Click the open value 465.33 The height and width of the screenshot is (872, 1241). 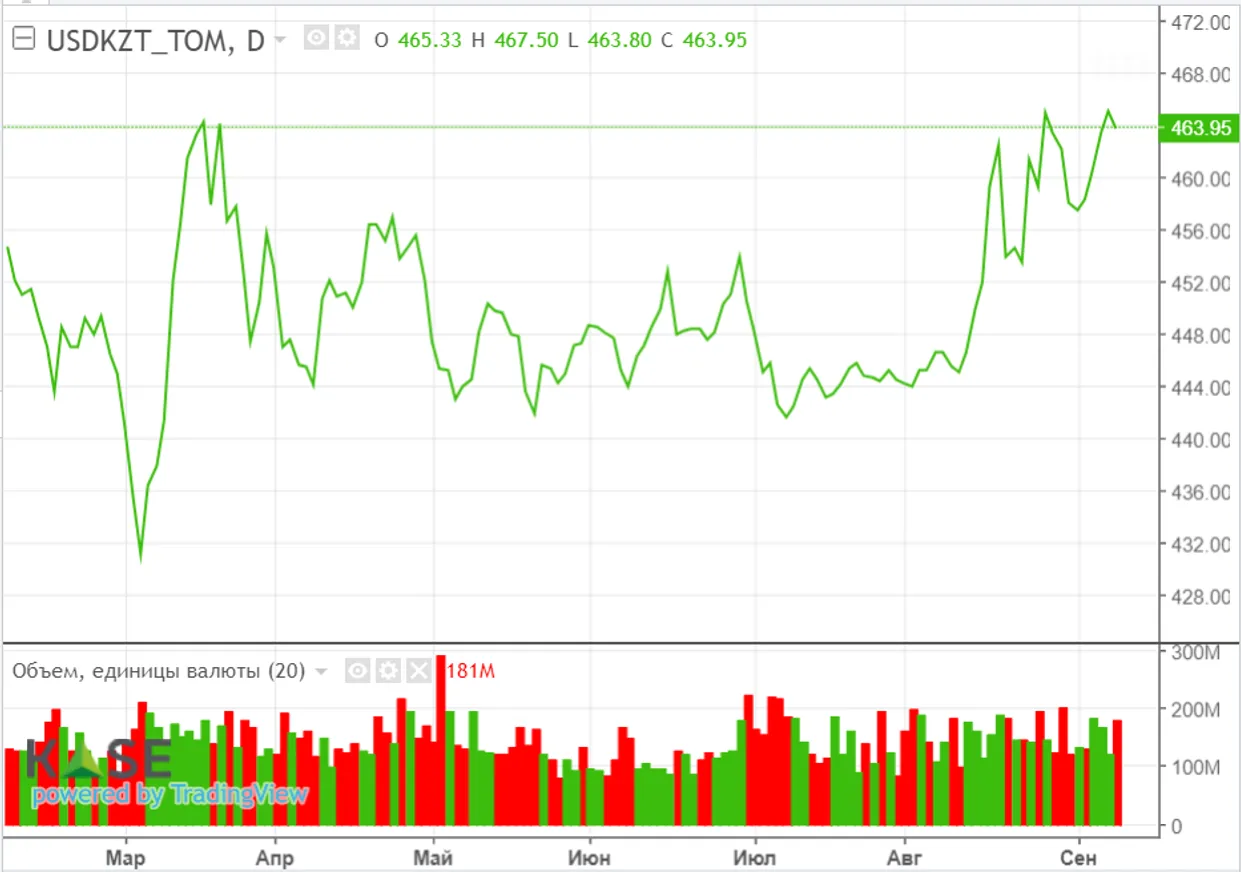[430, 40]
